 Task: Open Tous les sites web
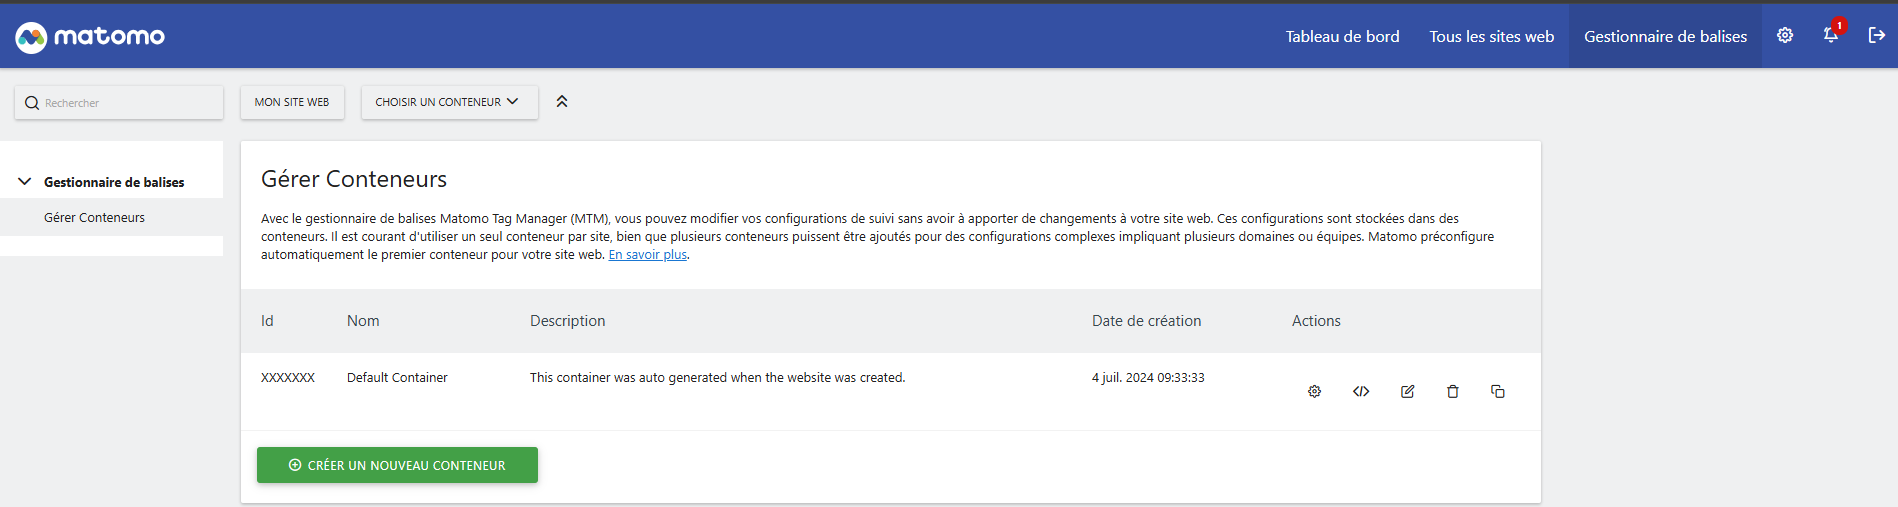pos(1491,37)
